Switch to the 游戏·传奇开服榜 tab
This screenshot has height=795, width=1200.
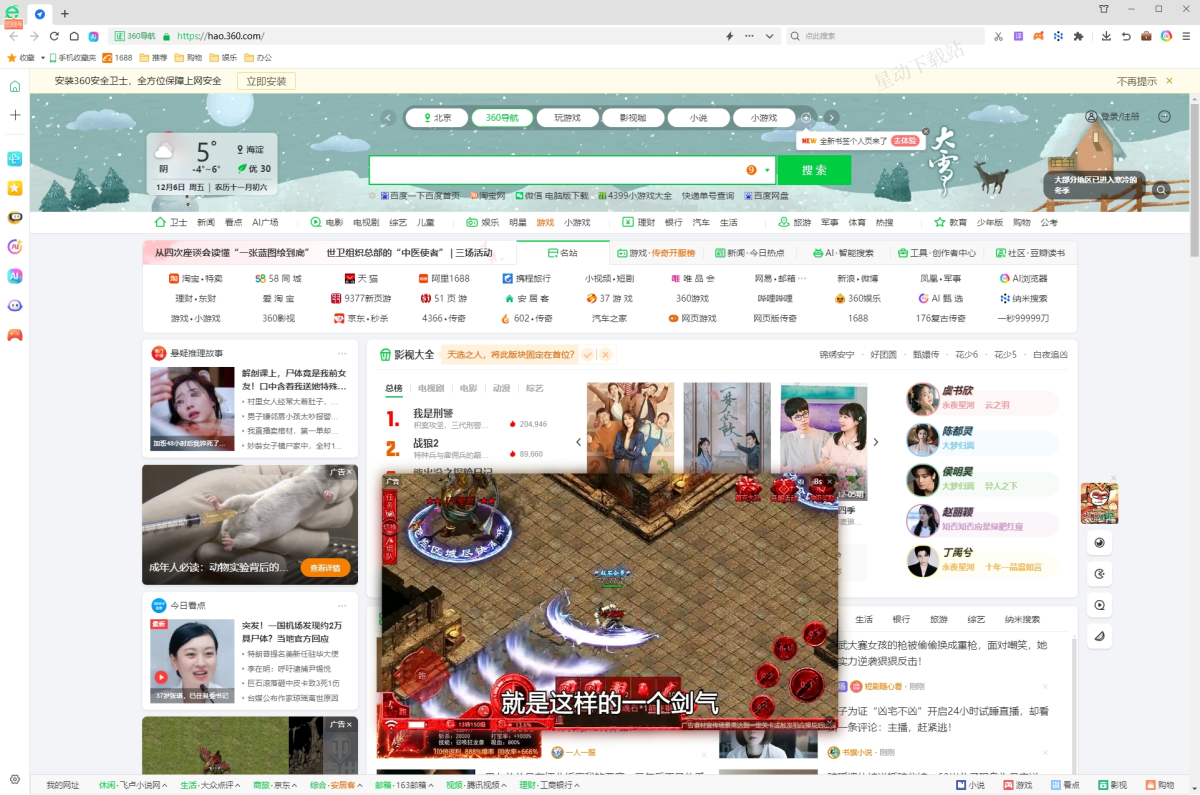coord(656,253)
